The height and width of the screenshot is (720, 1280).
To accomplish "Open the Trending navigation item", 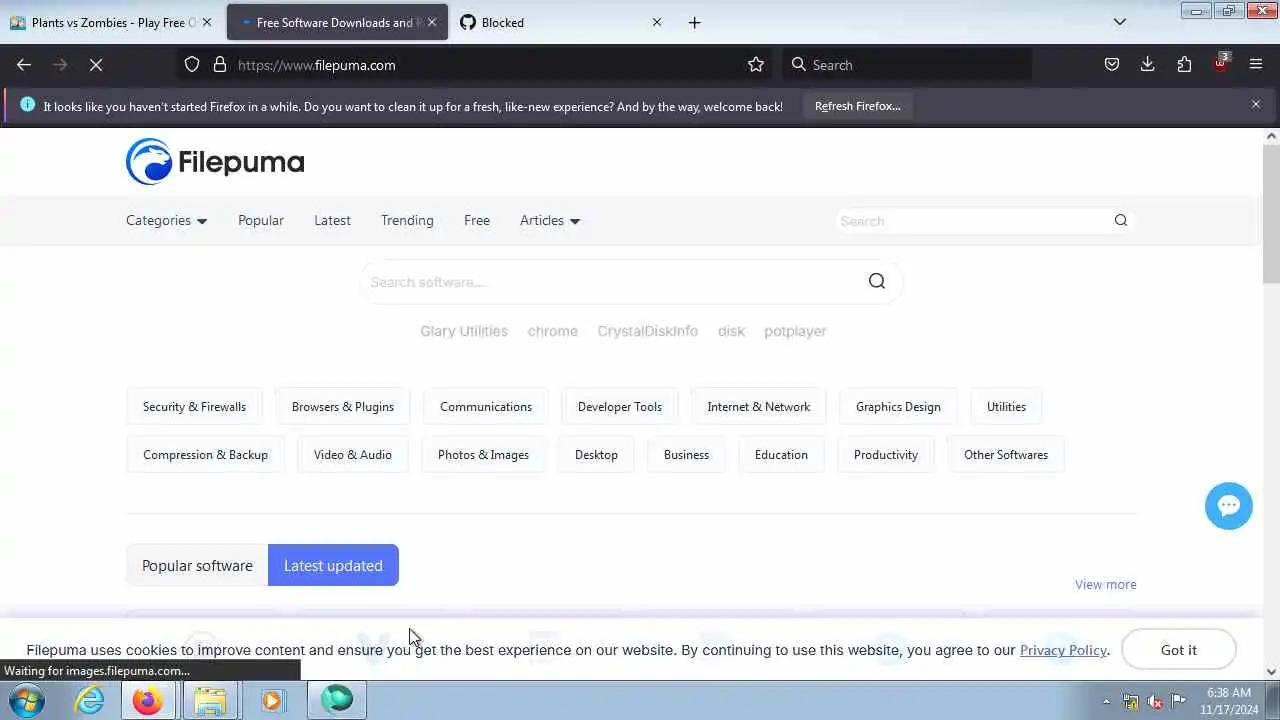I will tap(407, 220).
